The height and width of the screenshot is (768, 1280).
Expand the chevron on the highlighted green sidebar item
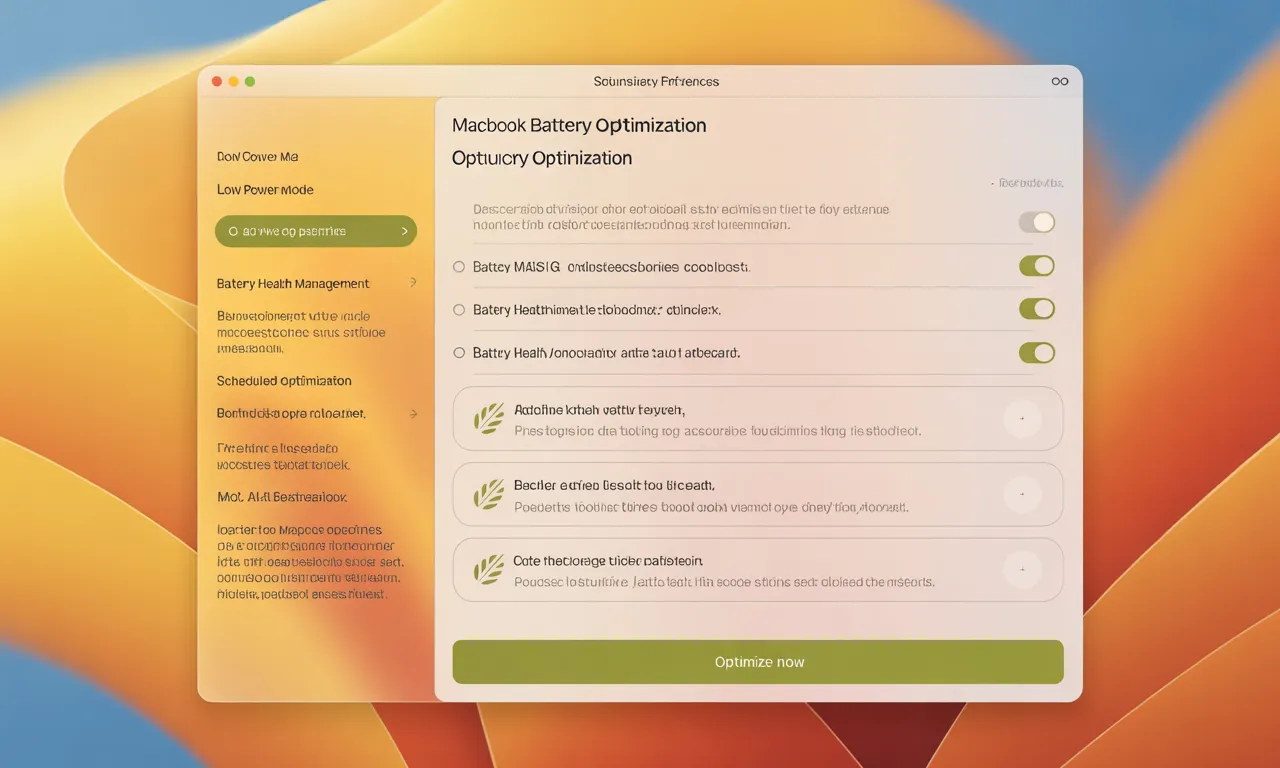click(x=404, y=231)
